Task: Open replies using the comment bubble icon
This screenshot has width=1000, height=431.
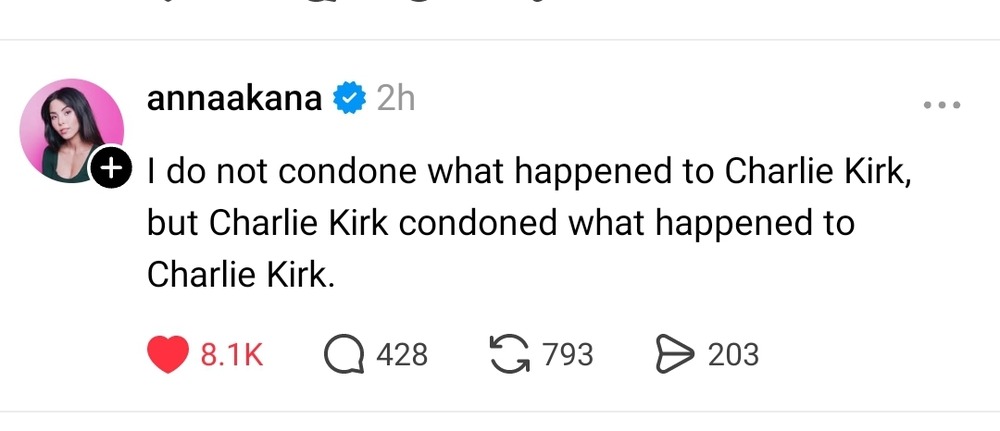Action: pyautogui.click(x=345, y=354)
